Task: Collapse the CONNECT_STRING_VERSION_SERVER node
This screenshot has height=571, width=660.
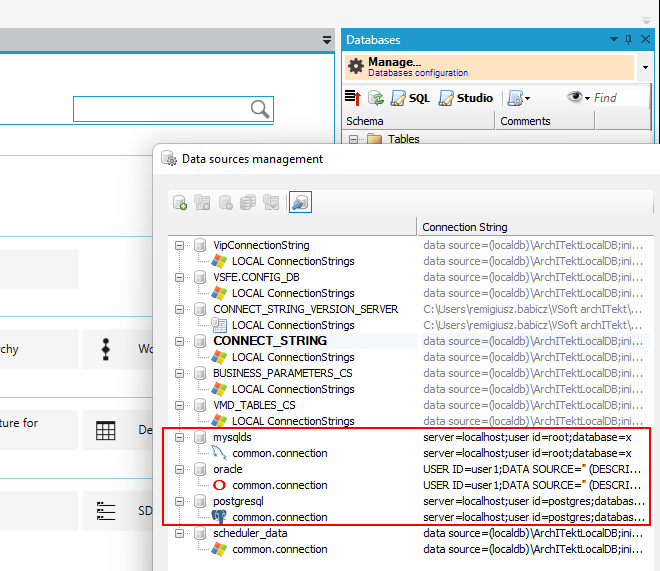Action: pos(180,309)
